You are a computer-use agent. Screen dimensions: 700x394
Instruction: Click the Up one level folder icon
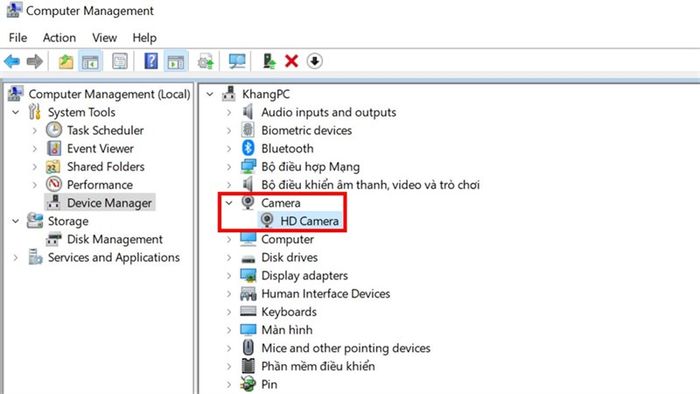66,61
